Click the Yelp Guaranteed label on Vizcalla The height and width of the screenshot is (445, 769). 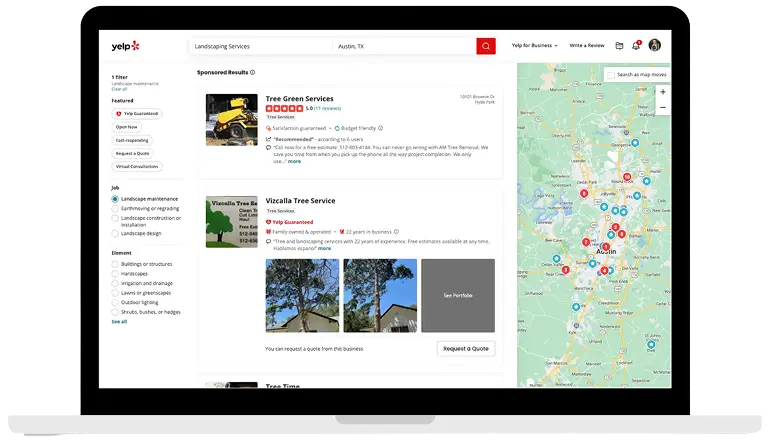tap(292, 222)
